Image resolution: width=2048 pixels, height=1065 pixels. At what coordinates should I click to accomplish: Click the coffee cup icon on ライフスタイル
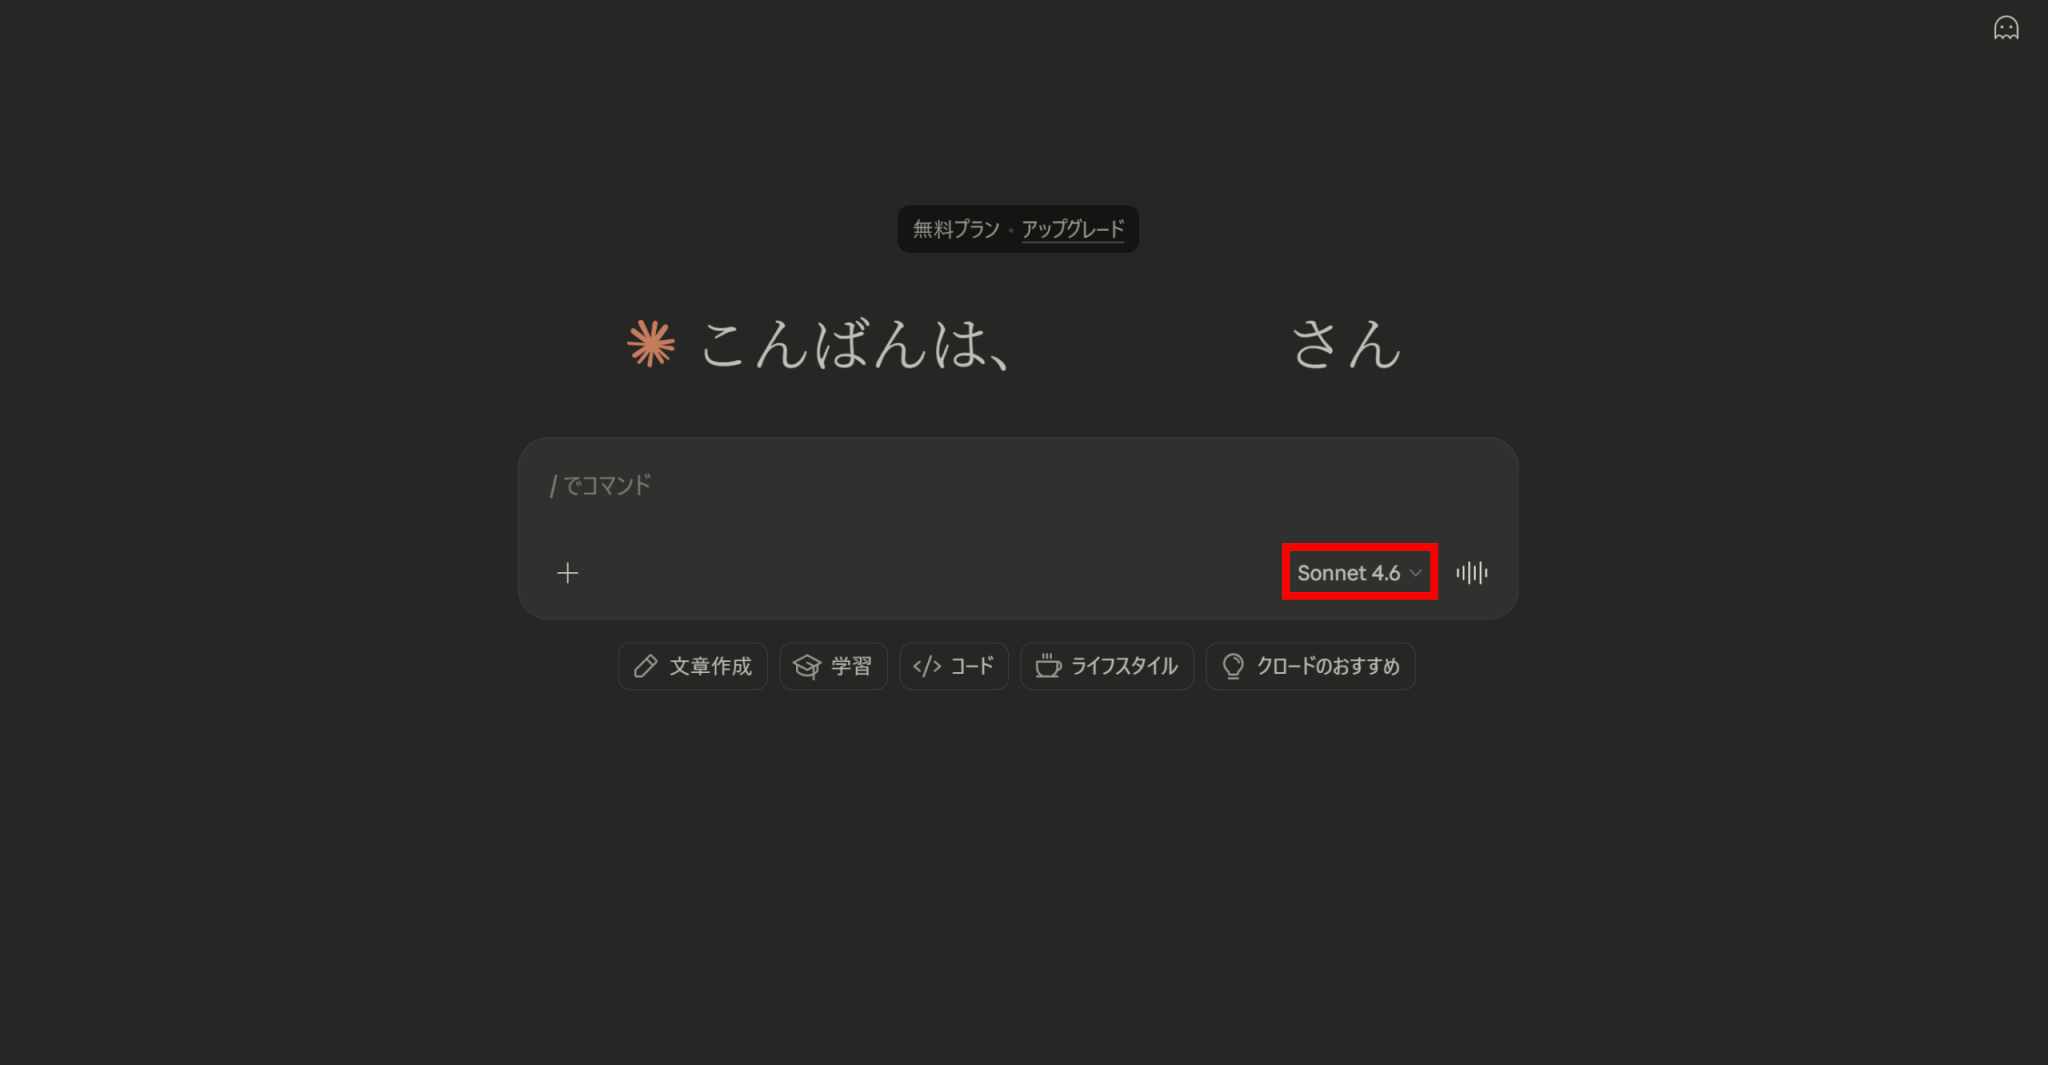[x=1048, y=666]
